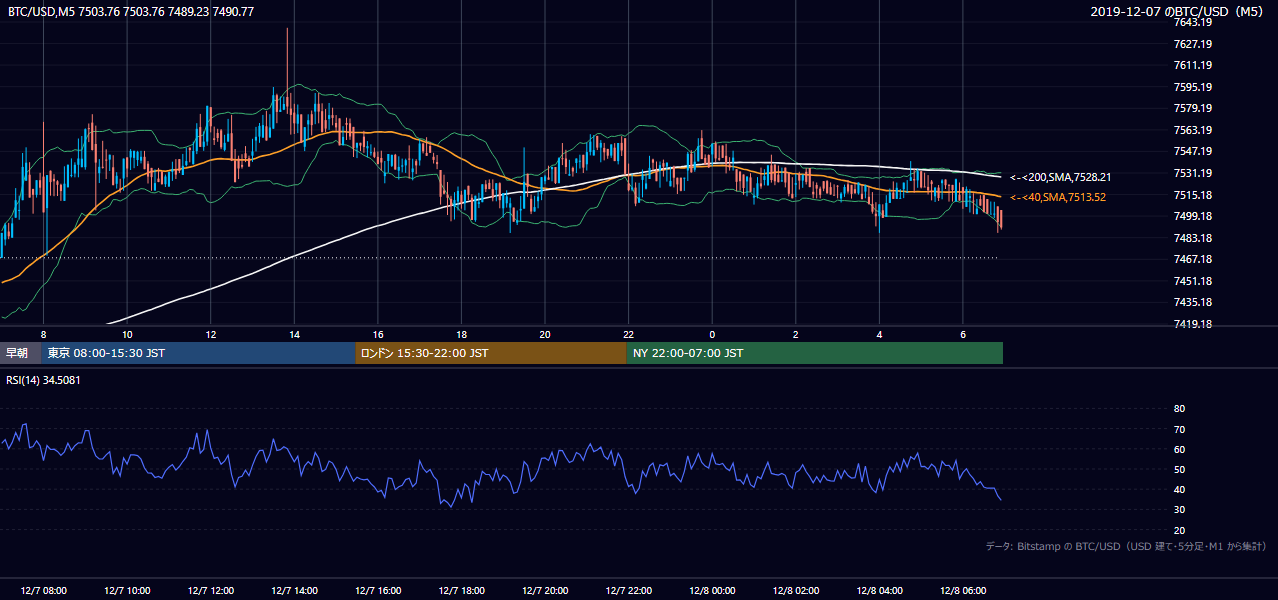
Task: Click hour label 12 under price chart
Action: [x=210, y=334]
